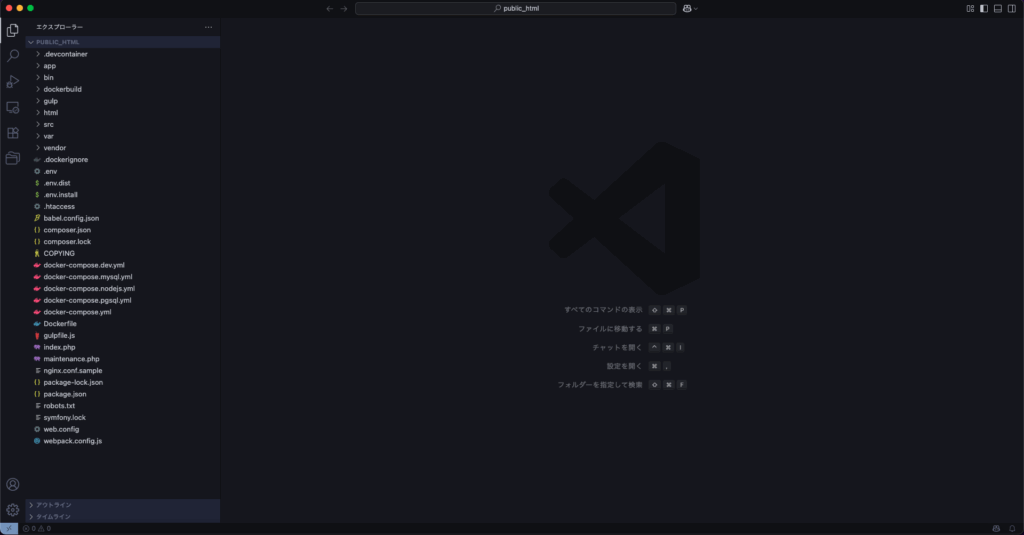The image size is (1024, 535).
Task: Open index.php file
Action: tap(123, 348)
